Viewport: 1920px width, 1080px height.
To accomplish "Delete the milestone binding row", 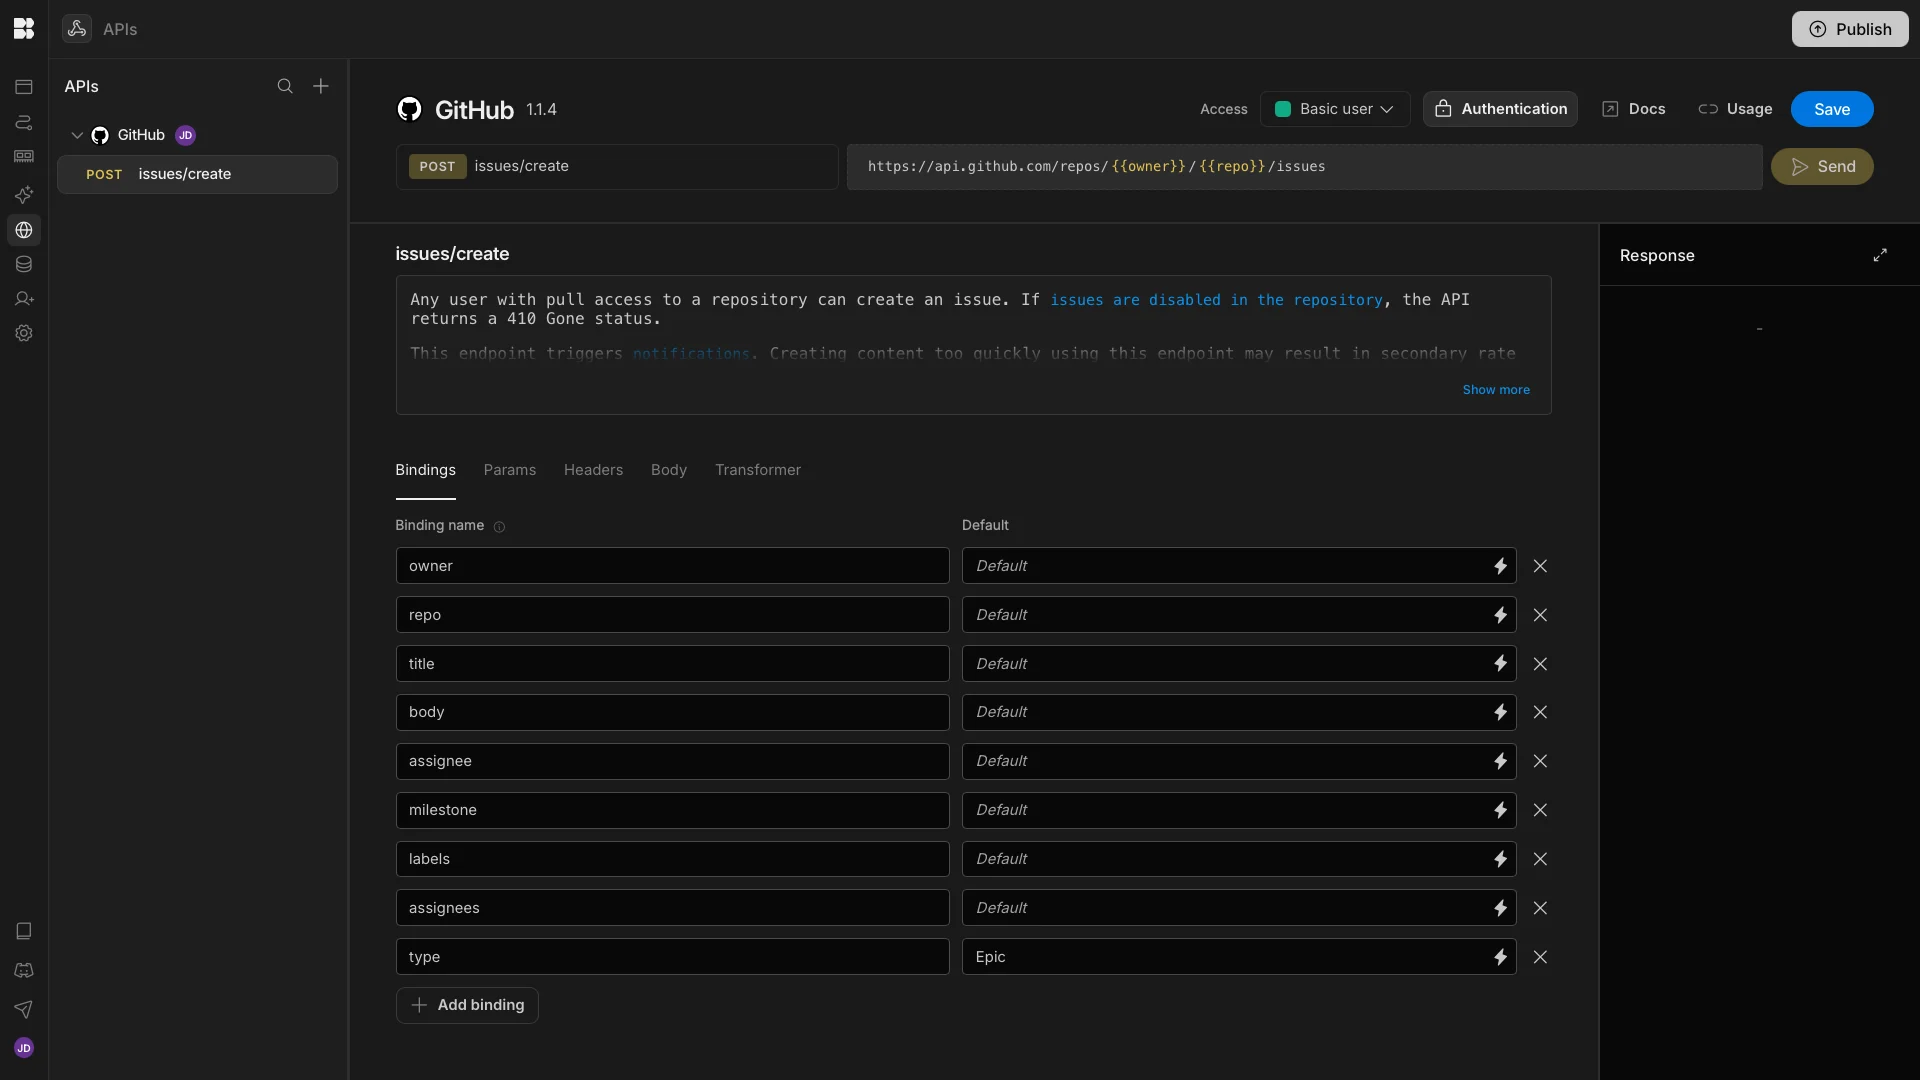I will click(x=1540, y=810).
